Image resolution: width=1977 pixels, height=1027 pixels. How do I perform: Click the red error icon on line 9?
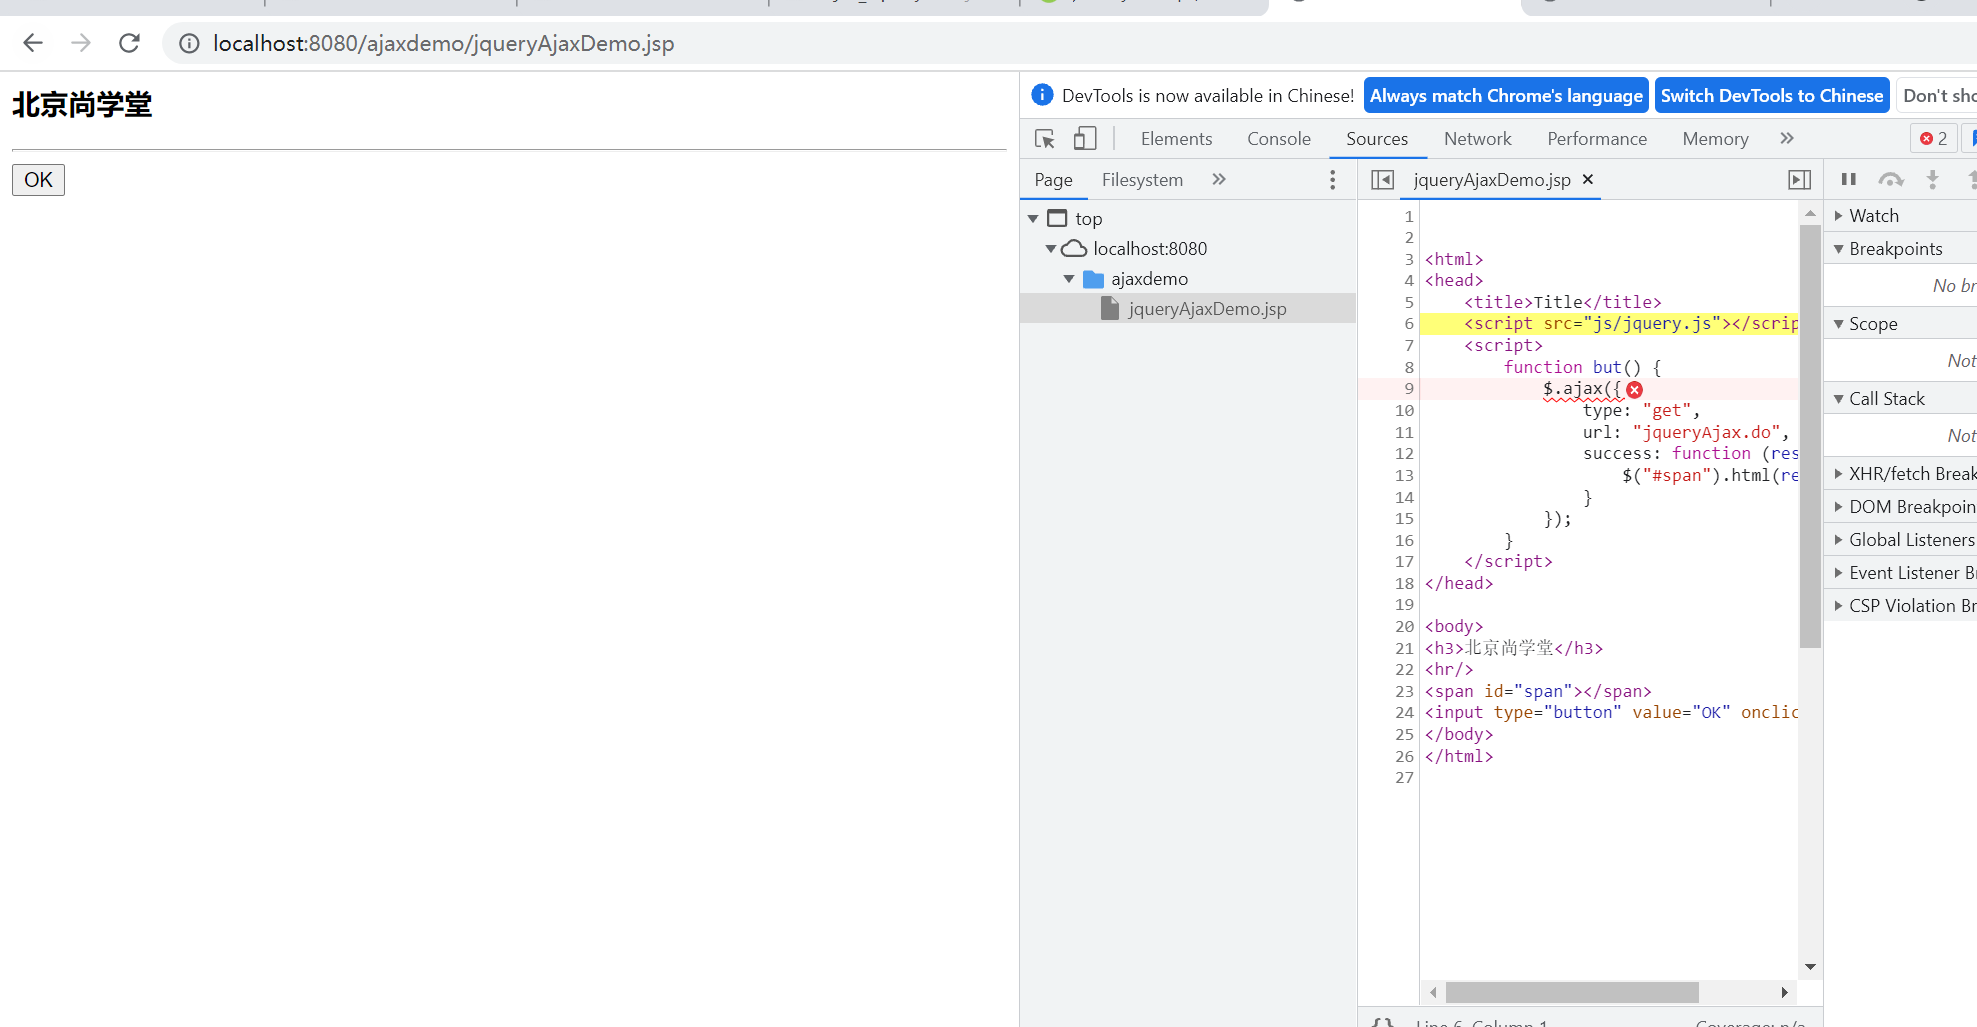1634,389
